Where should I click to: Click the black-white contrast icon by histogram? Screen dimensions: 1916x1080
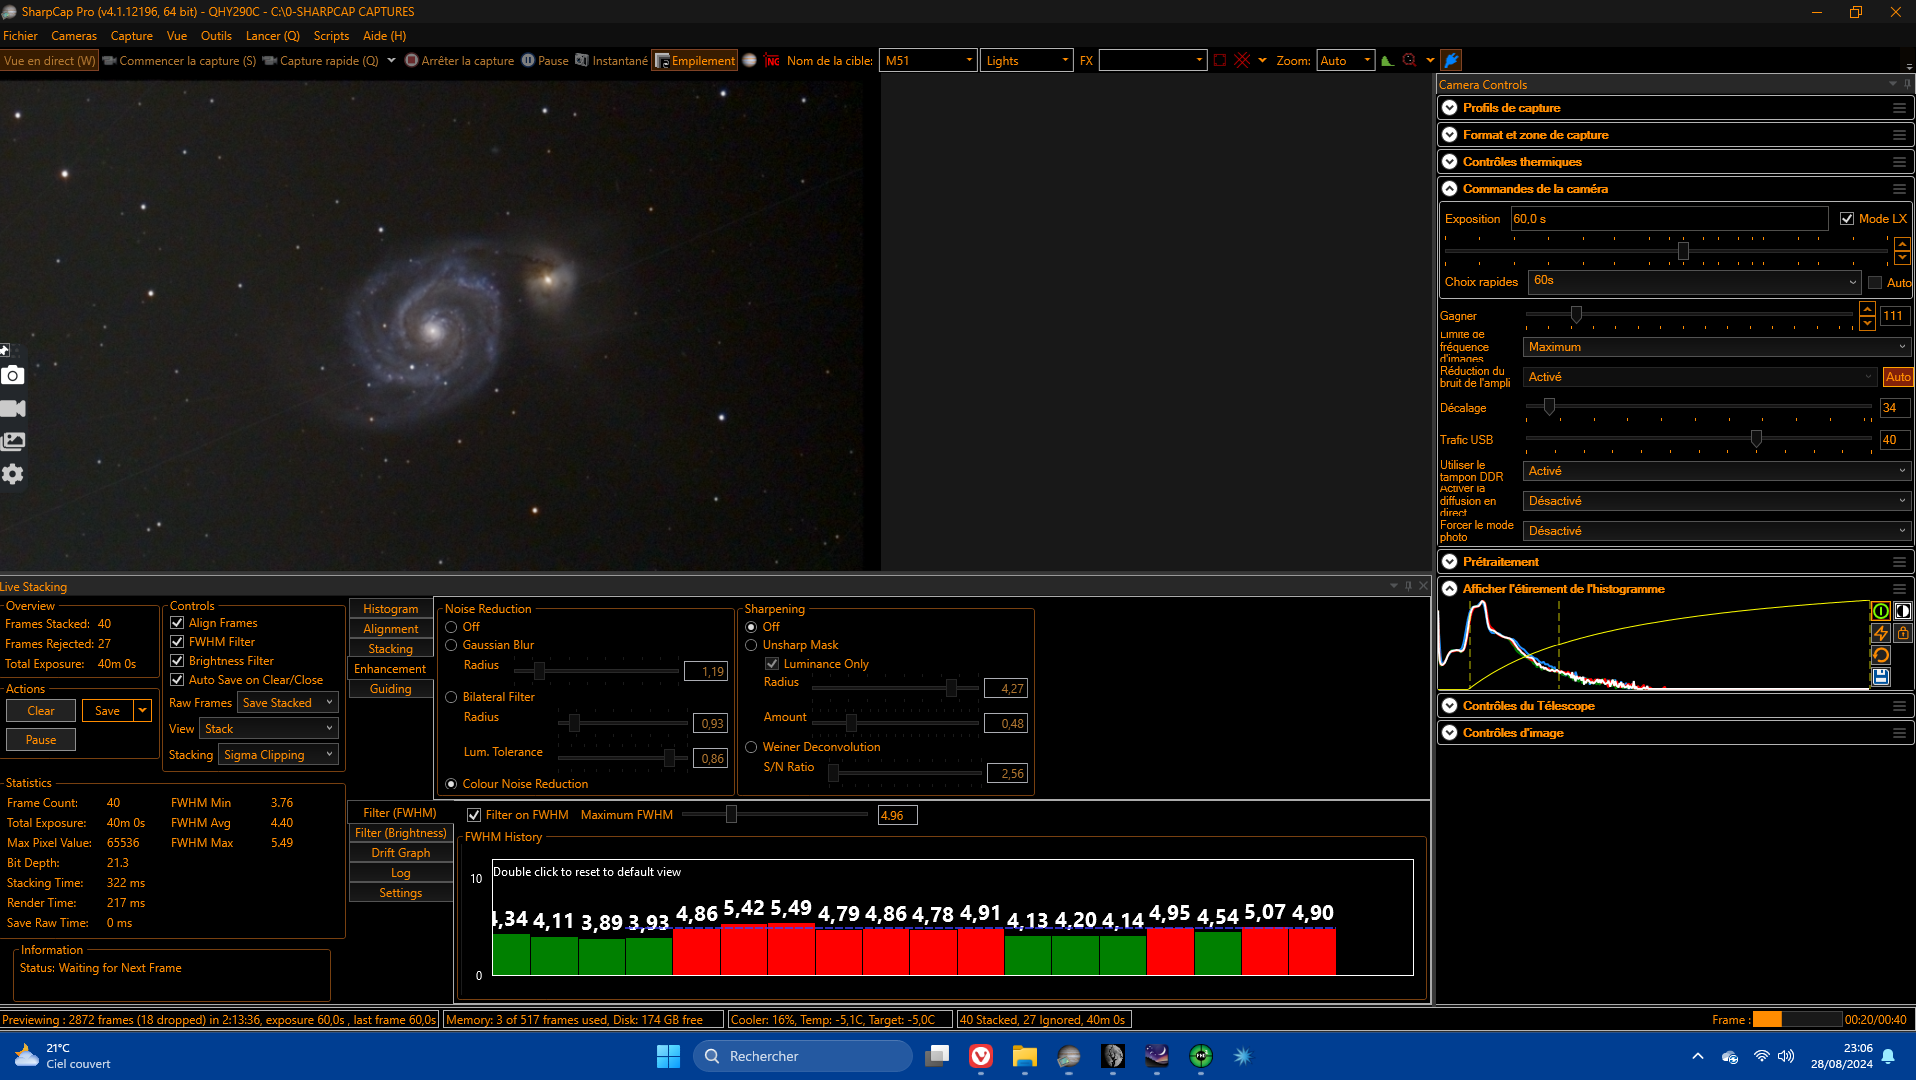click(x=1903, y=611)
